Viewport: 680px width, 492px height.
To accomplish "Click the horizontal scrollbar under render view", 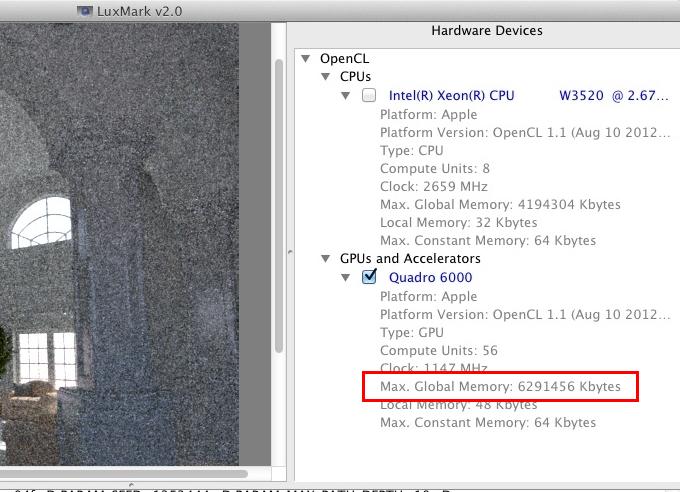I will (124, 474).
